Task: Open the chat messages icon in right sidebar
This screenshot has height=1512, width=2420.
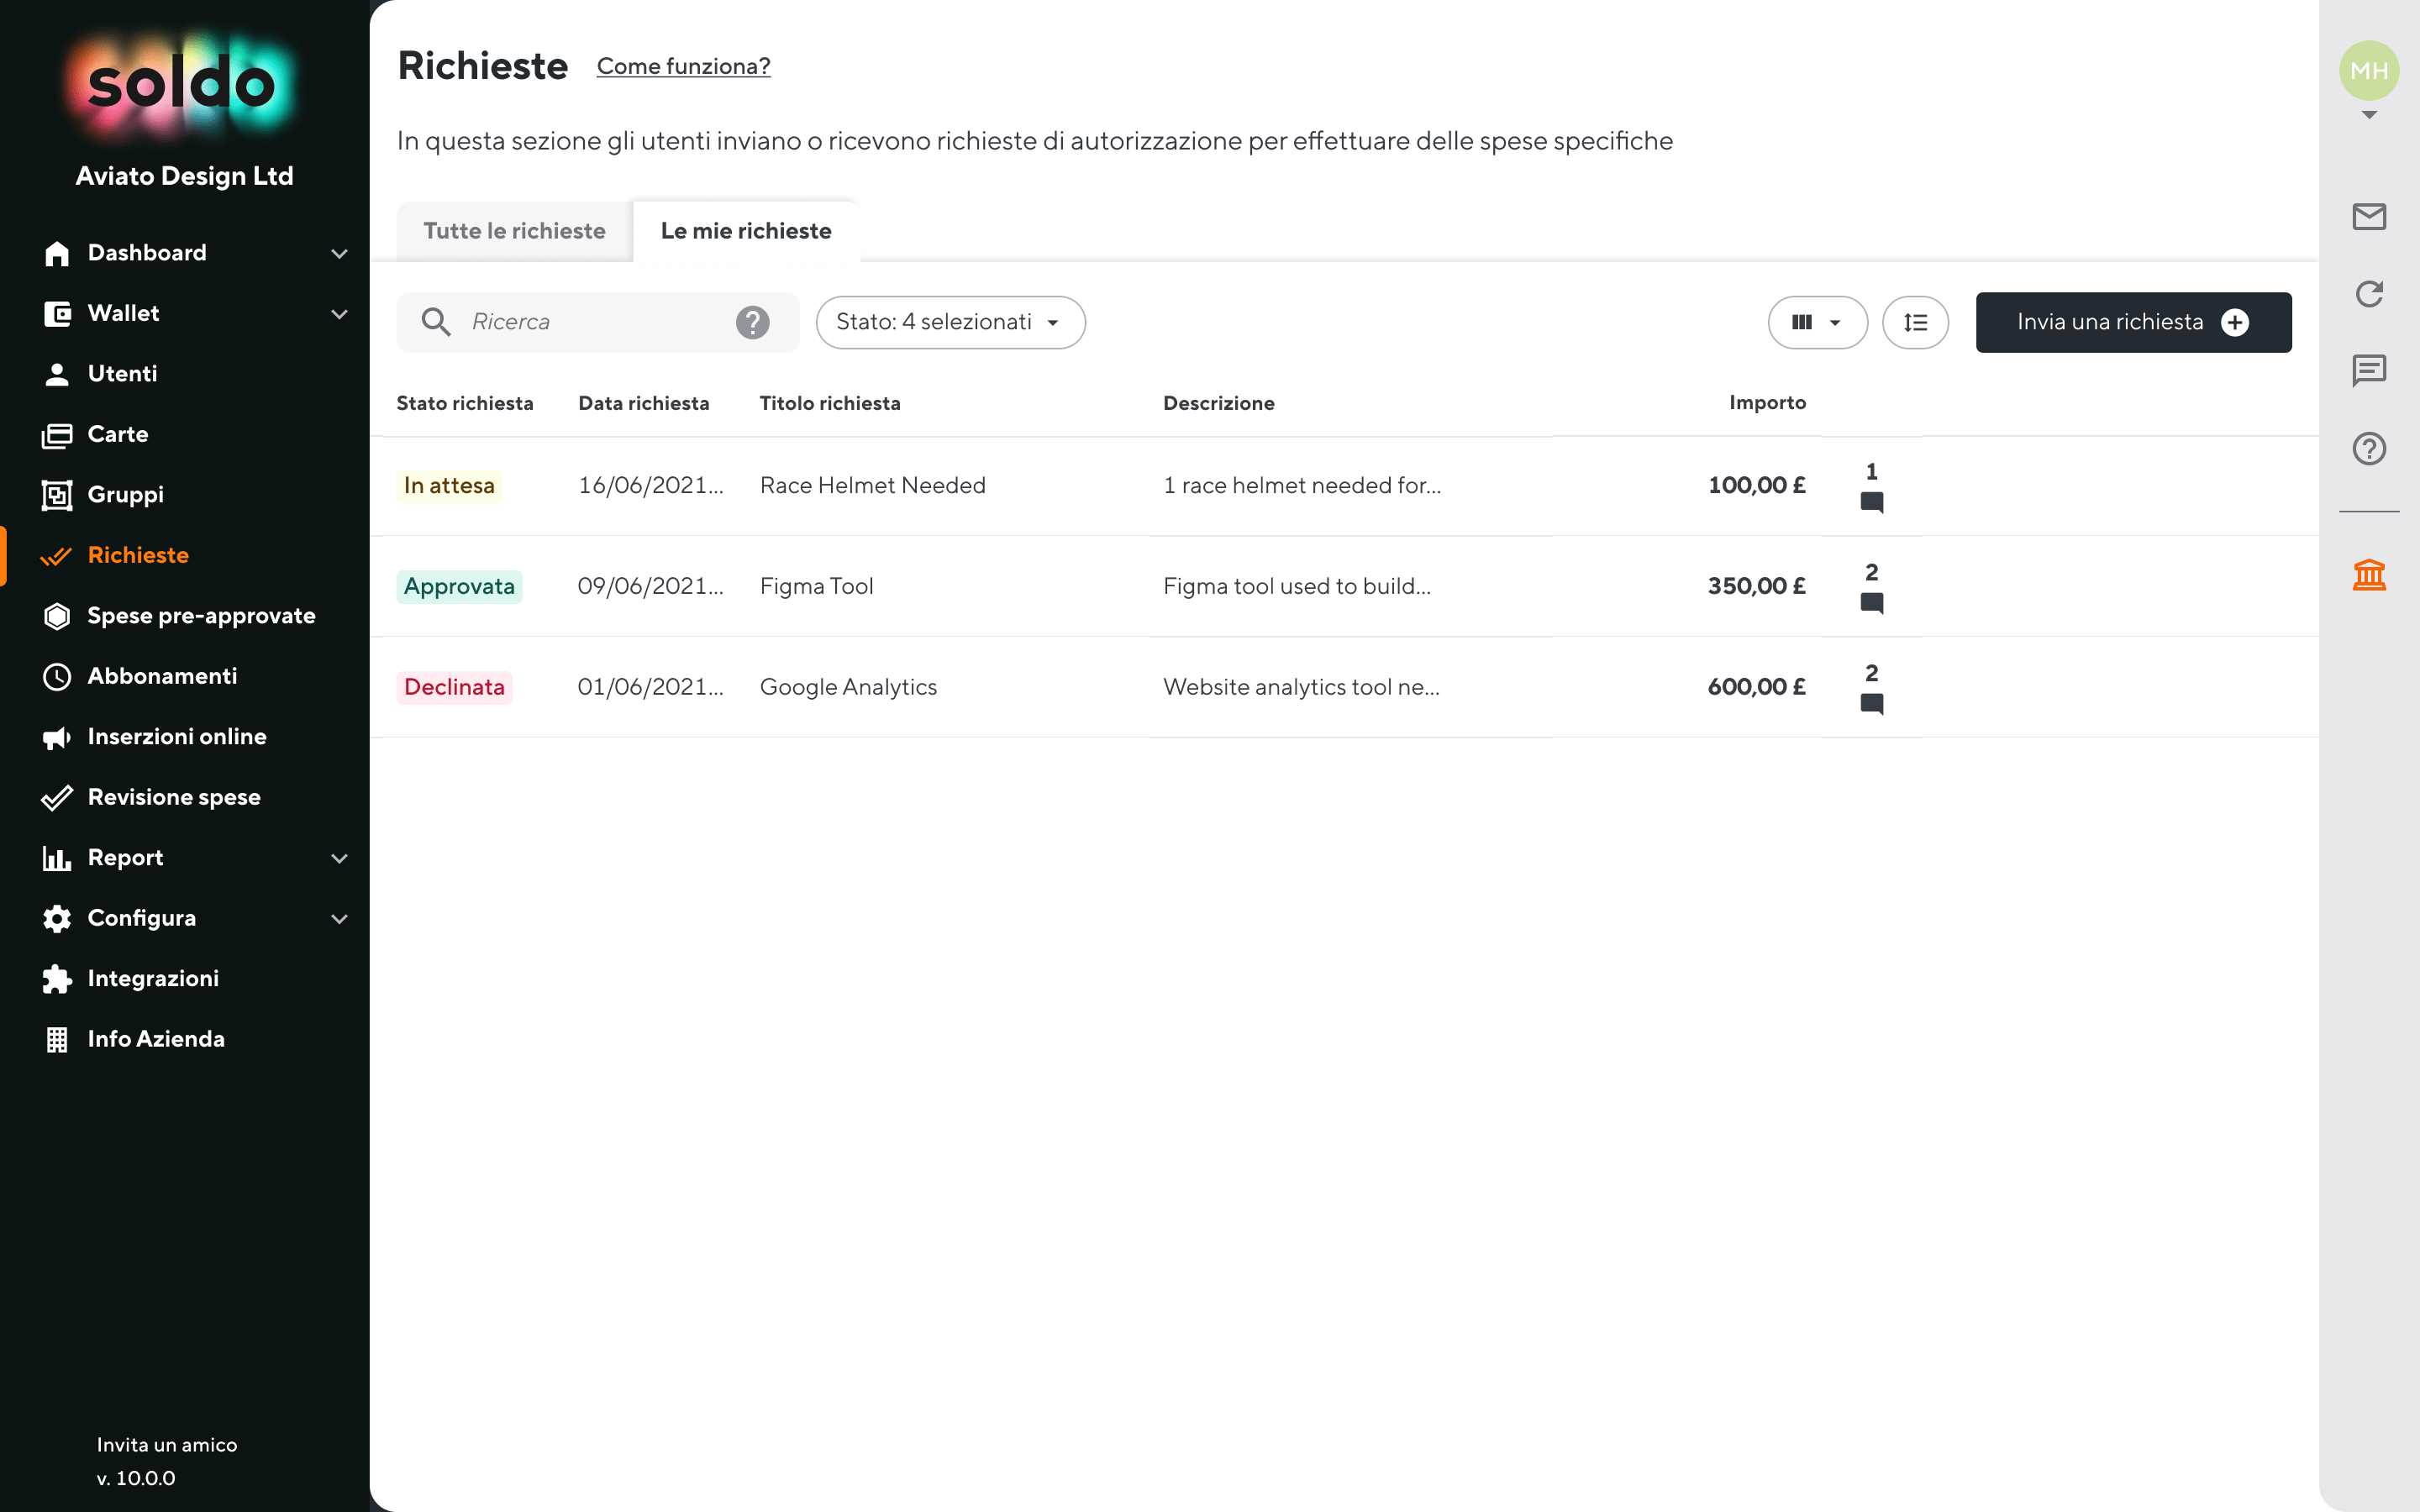Action: pos(2368,371)
